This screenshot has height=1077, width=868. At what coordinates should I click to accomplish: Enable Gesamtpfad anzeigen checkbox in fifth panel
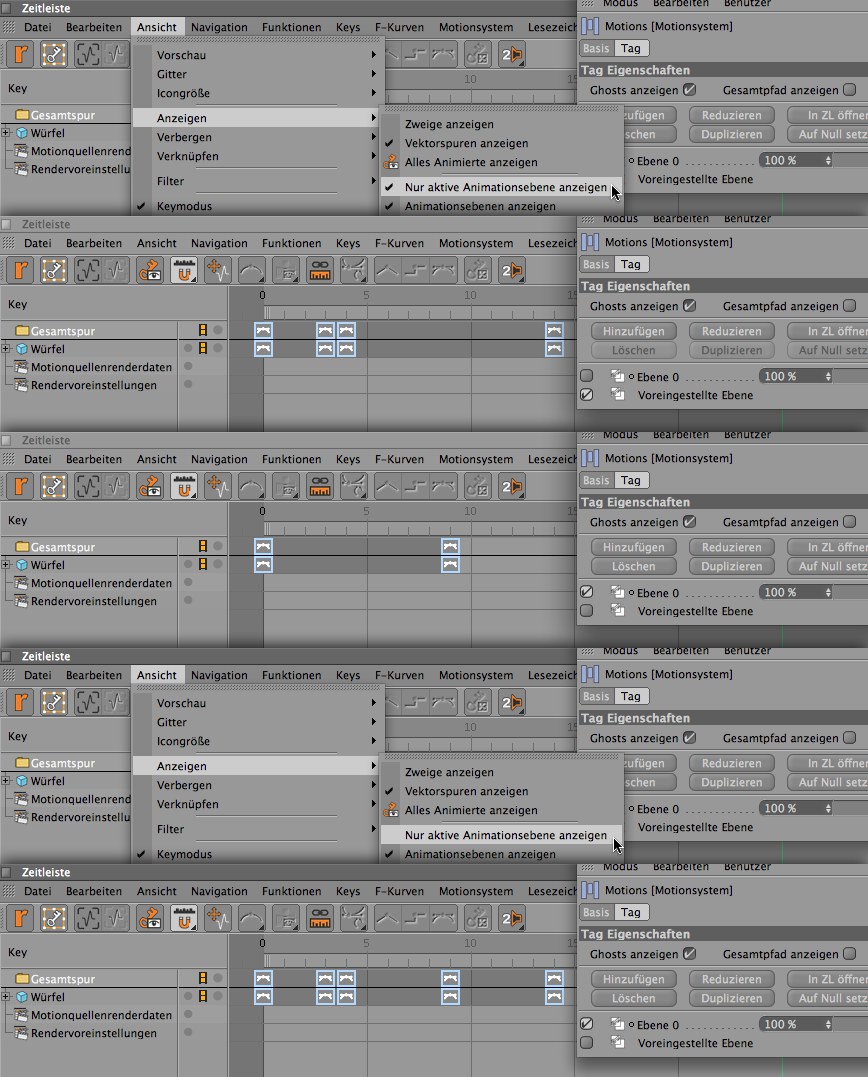coord(849,954)
